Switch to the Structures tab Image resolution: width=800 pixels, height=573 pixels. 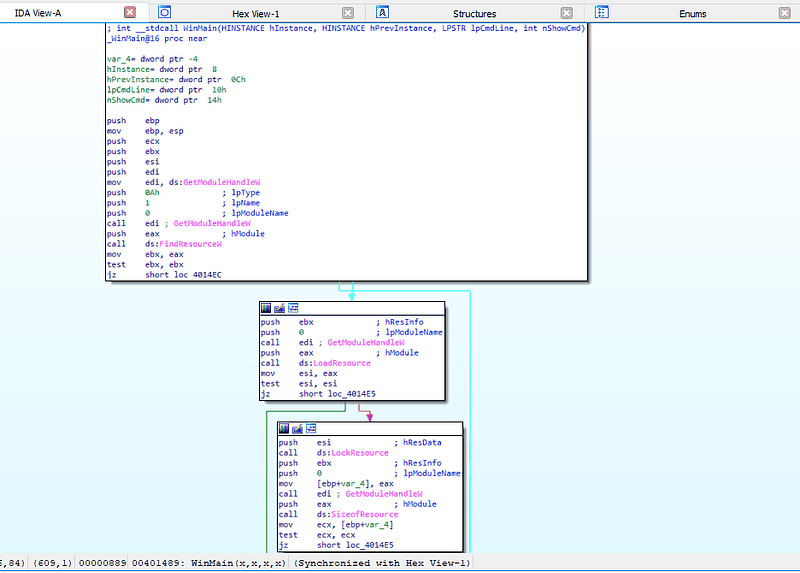pyautogui.click(x=474, y=14)
